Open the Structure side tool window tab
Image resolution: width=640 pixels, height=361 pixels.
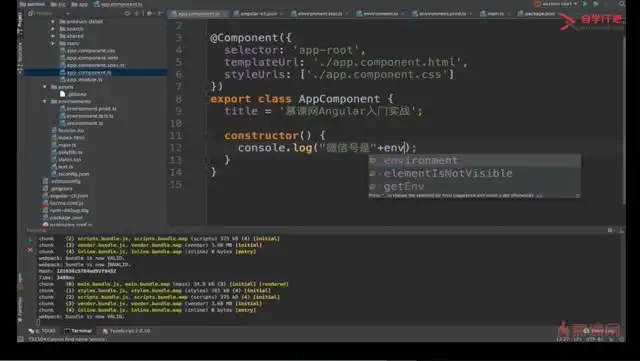20,57
